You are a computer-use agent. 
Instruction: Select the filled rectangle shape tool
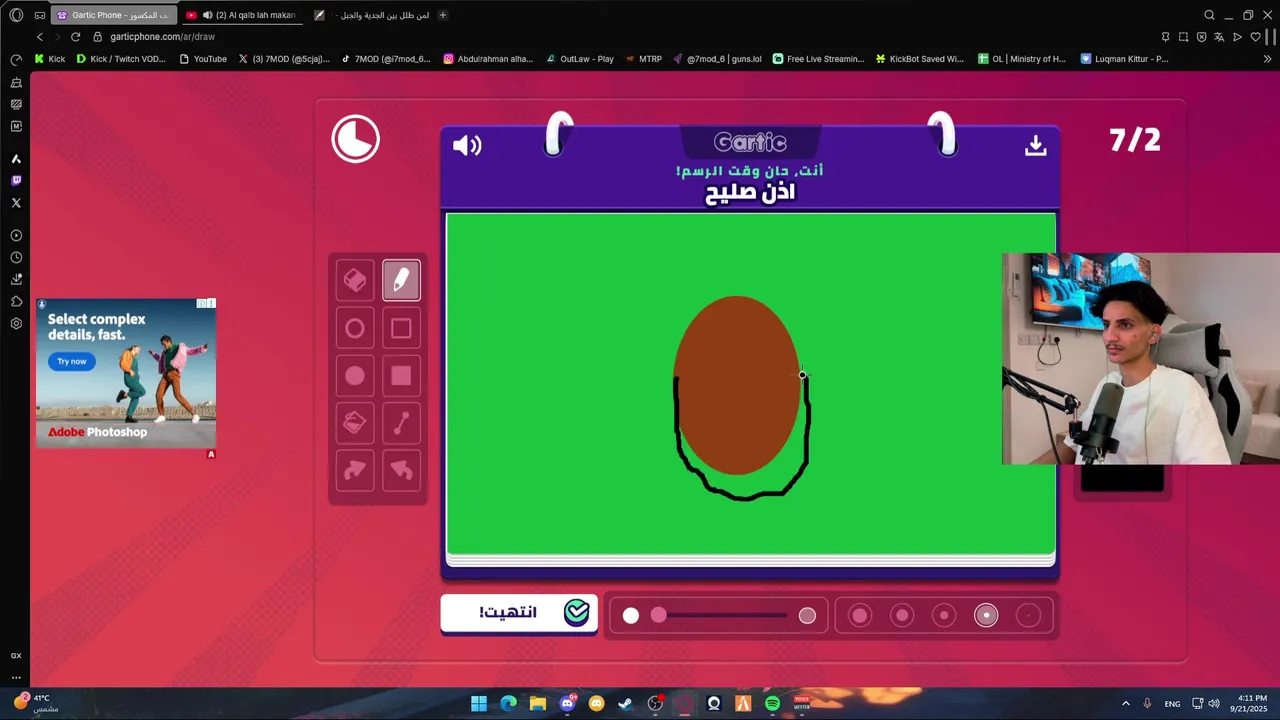click(401, 376)
